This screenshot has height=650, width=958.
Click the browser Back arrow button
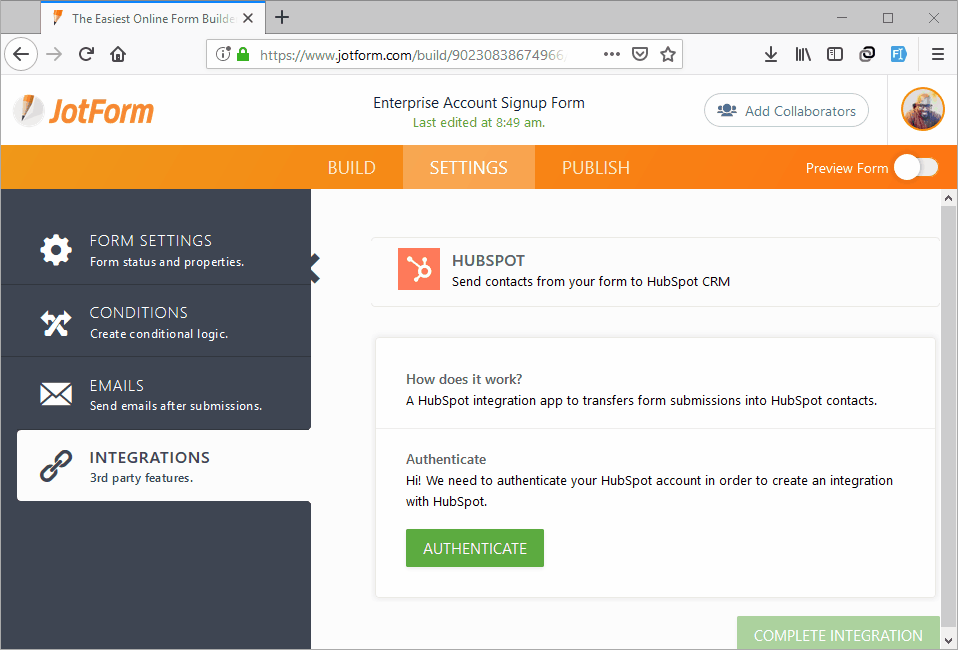tap(21, 54)
